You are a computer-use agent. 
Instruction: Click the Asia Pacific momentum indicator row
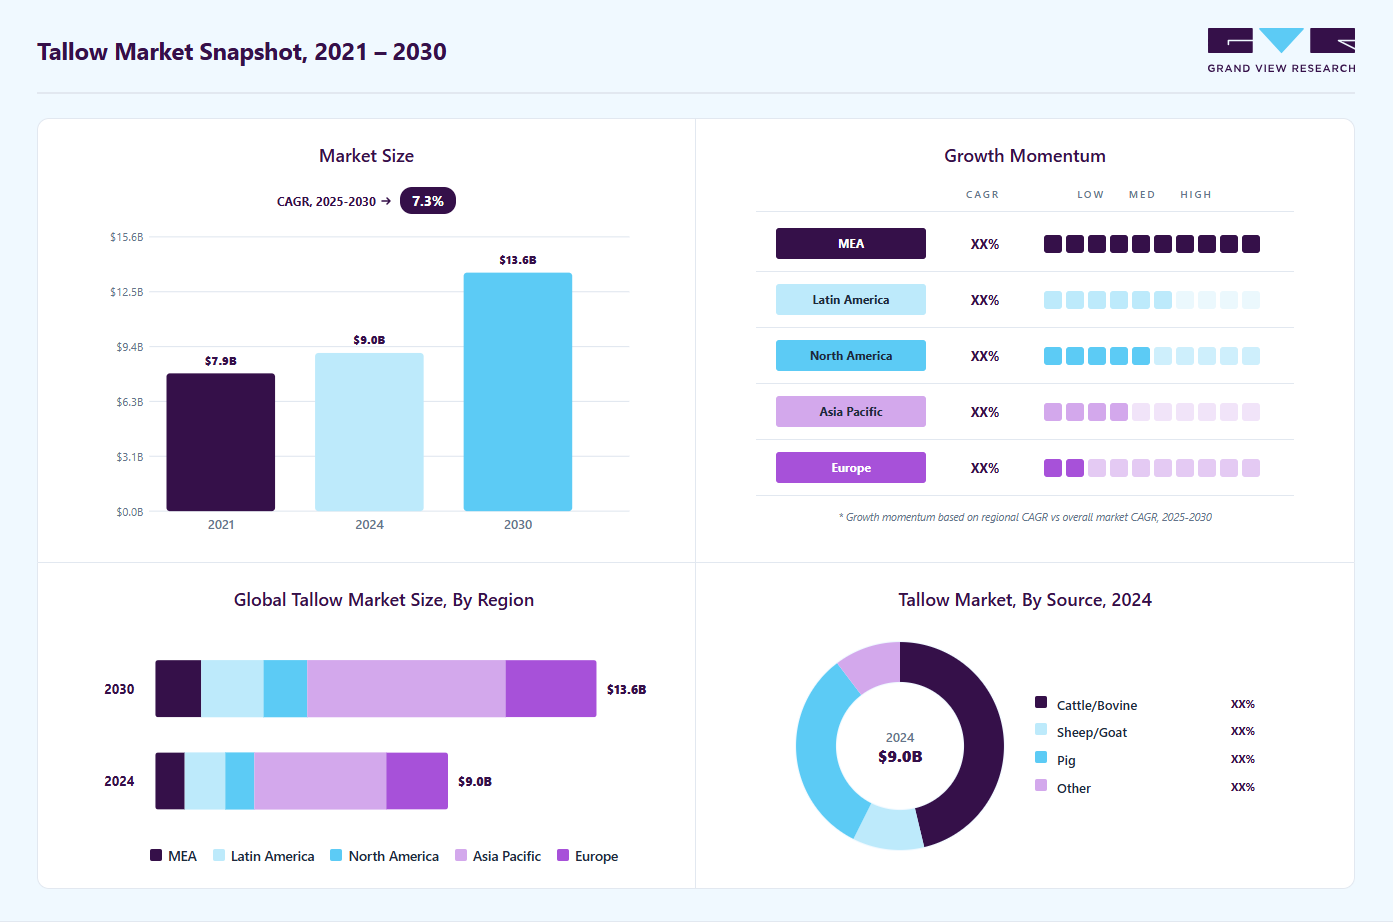pos(1152,412)
